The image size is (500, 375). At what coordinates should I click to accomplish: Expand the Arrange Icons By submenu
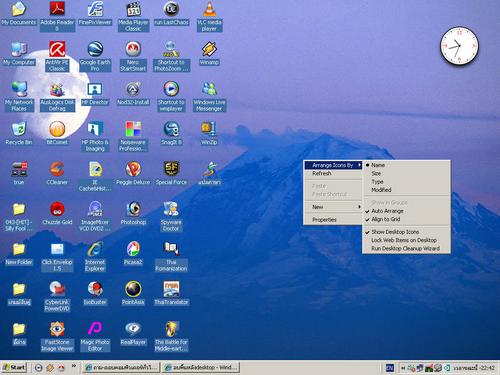click(x=333, y=165)
